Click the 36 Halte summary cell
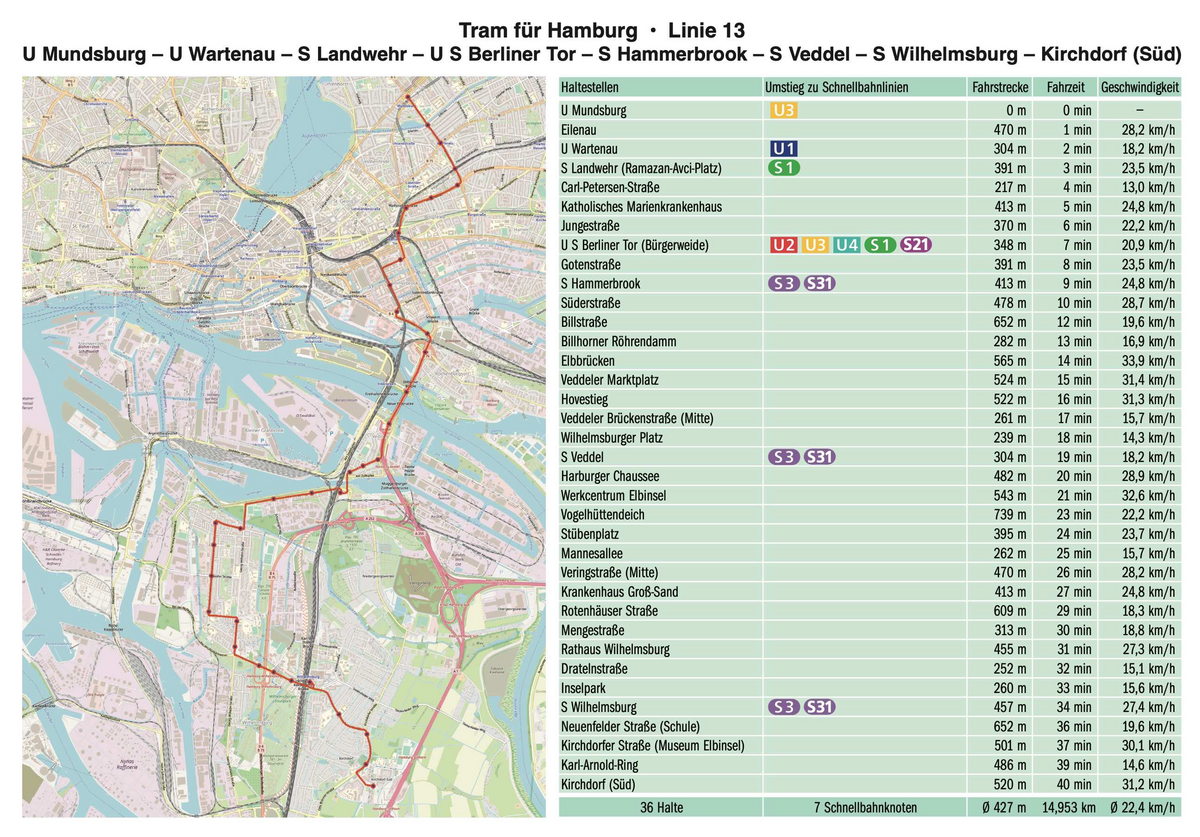Image resolution: width=1200 pixels, height=837 pixels. pos(661,807)
